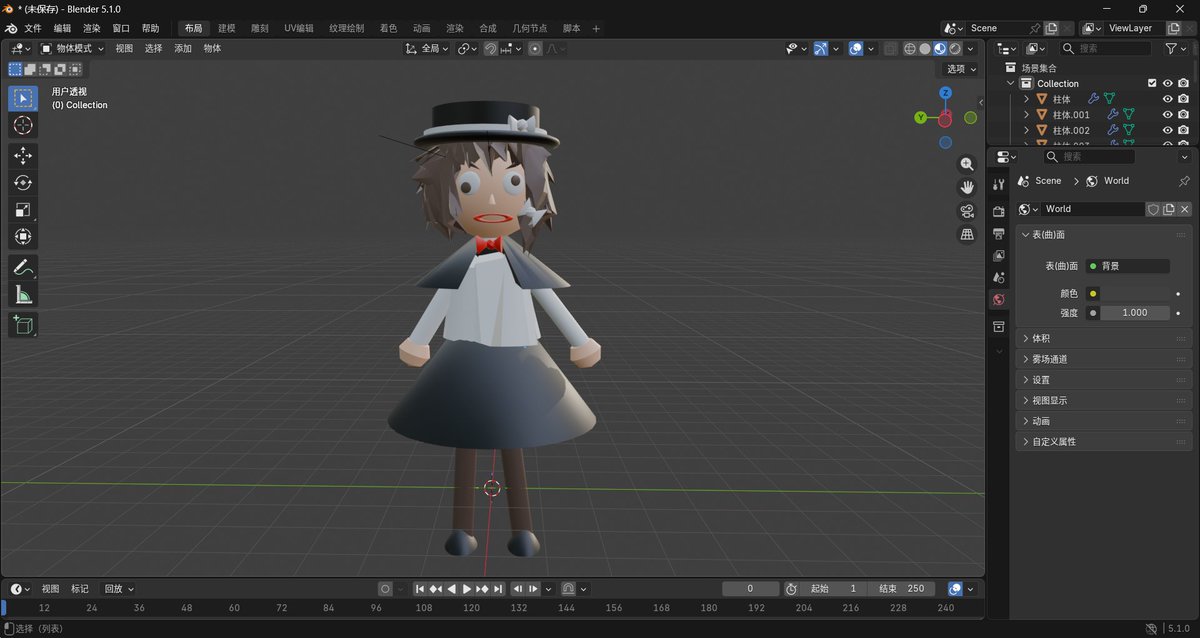This screenshot has width=1200, height=638.
Task: Click the play animation button
Action: click(467, 589)
